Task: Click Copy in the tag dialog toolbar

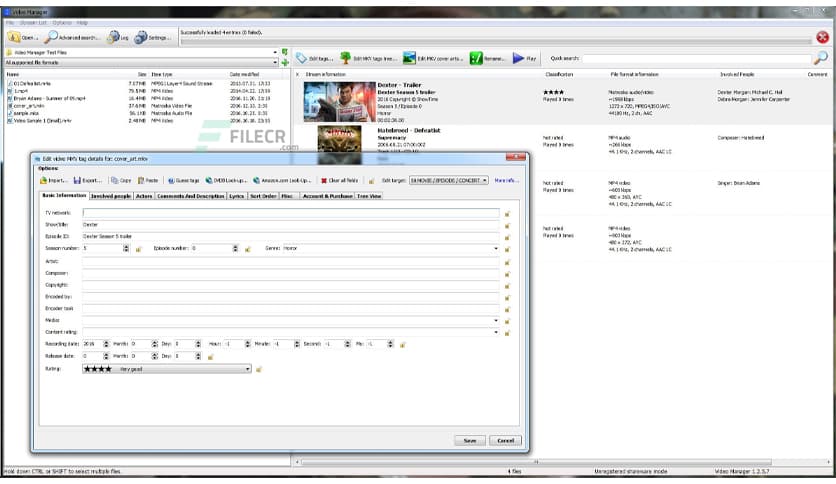Action: (x=120, y=181)
